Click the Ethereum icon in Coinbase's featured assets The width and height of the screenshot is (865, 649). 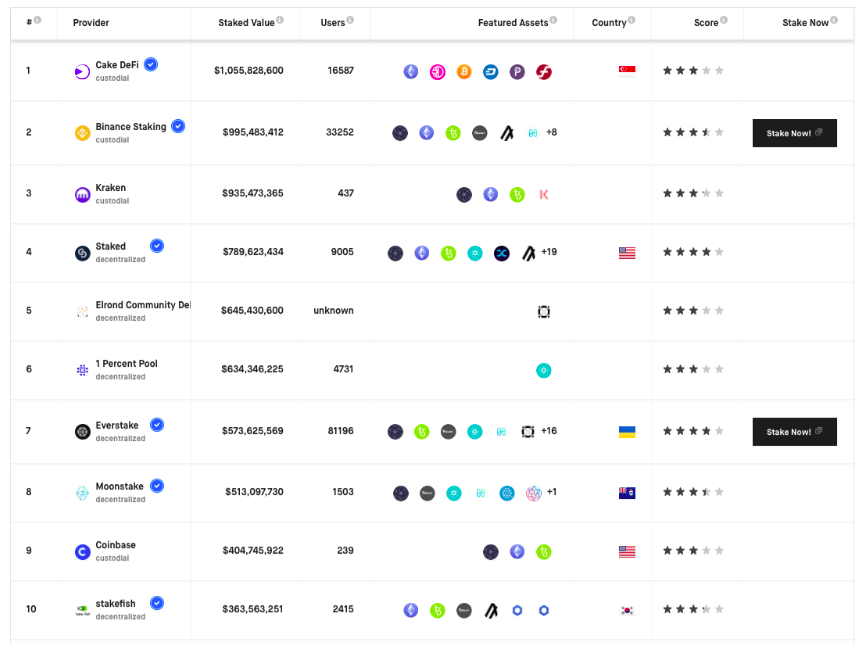coord(517,551)
